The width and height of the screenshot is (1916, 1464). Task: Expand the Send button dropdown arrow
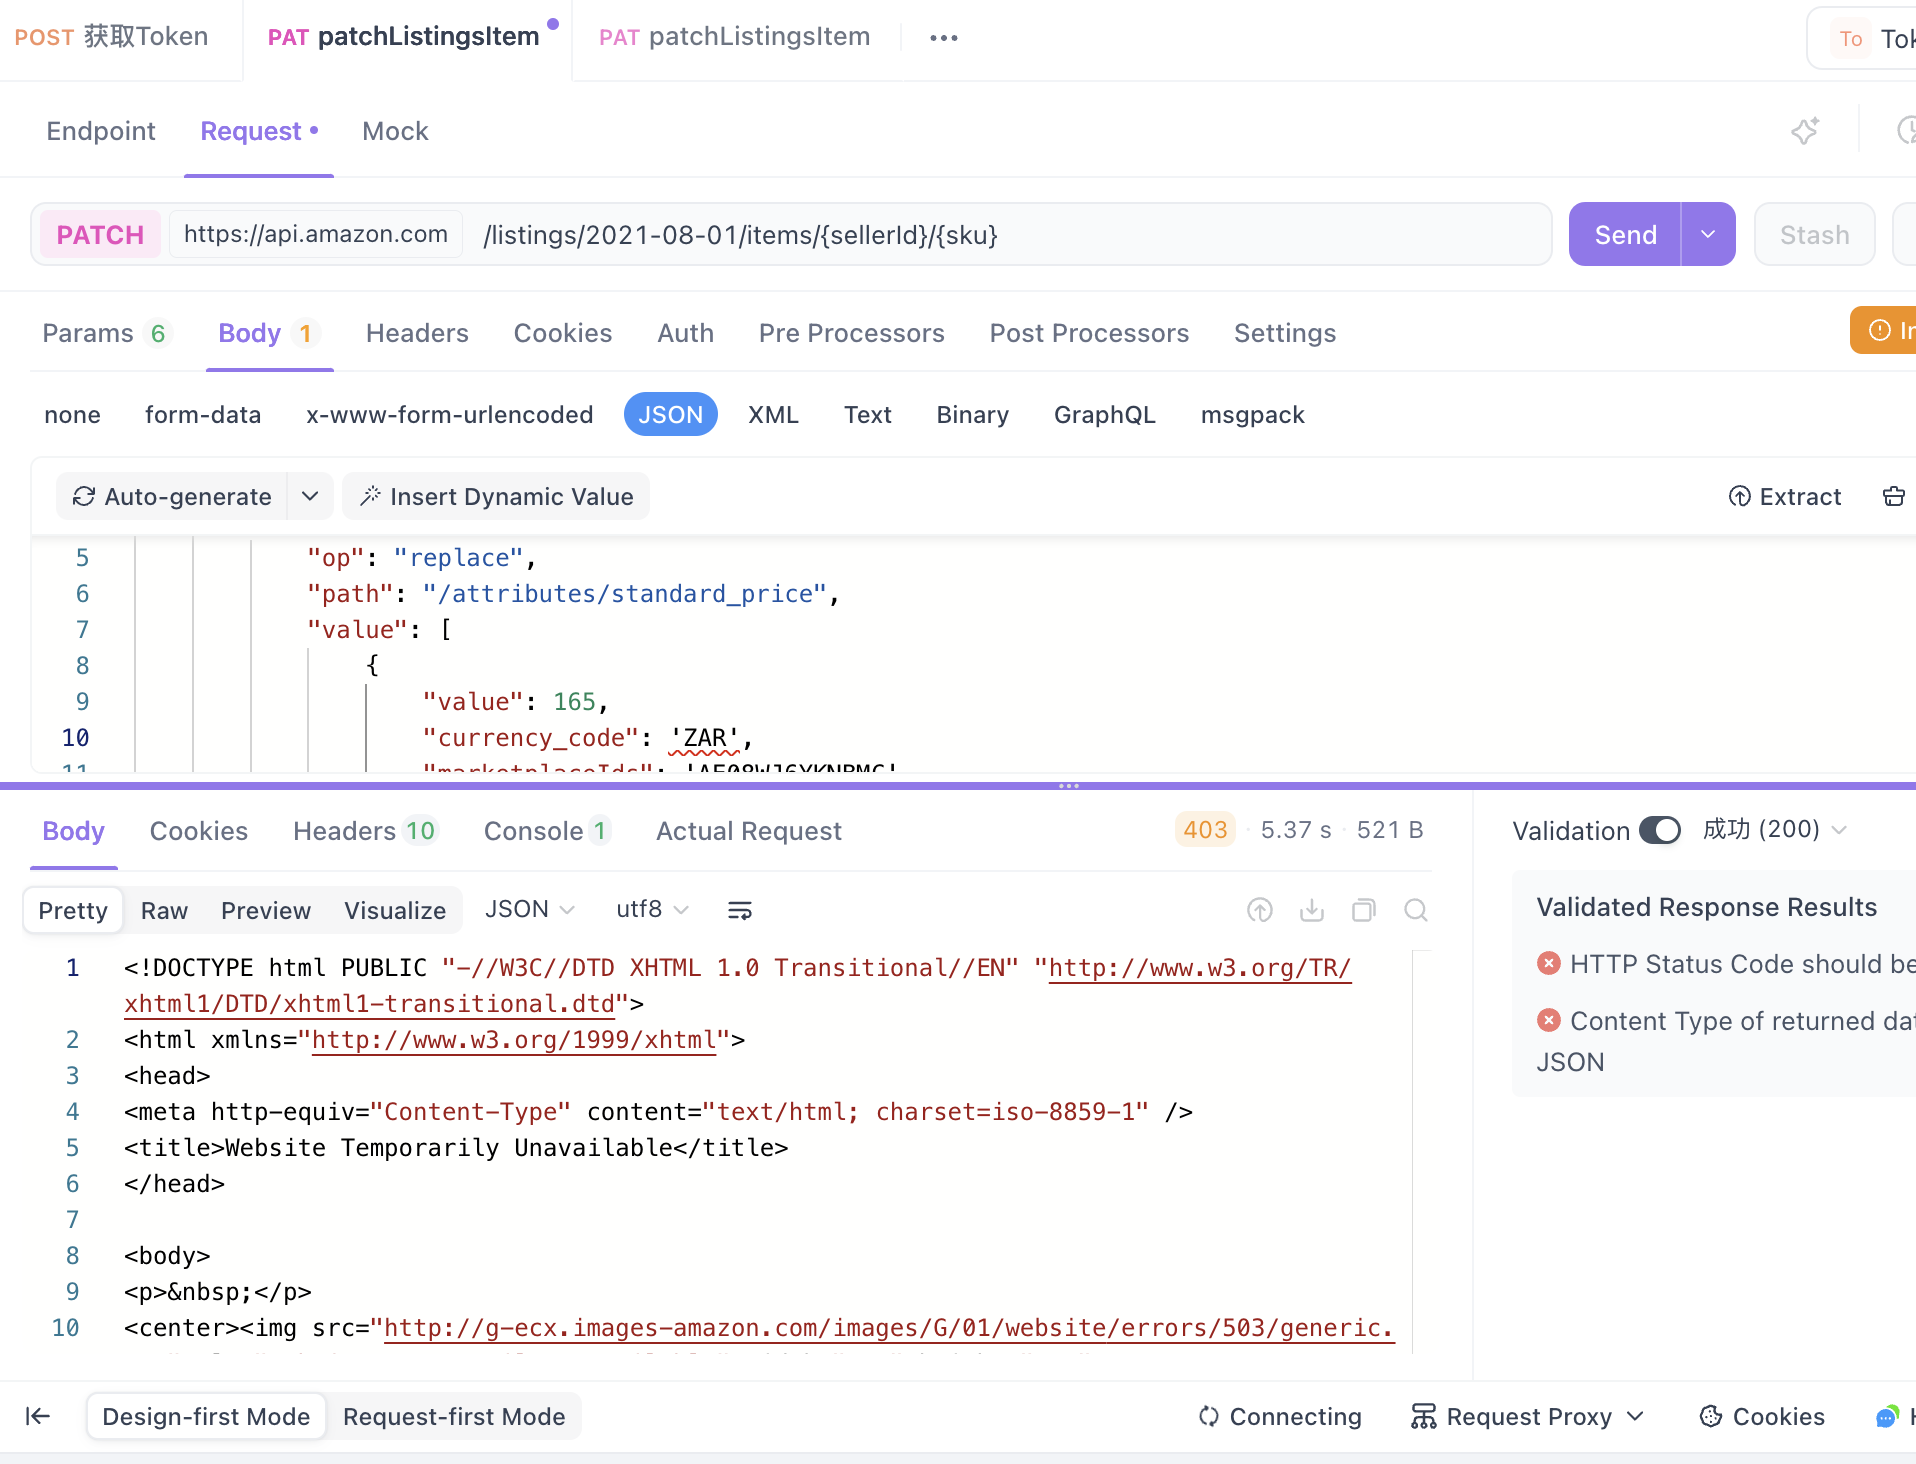point(1708,235)
